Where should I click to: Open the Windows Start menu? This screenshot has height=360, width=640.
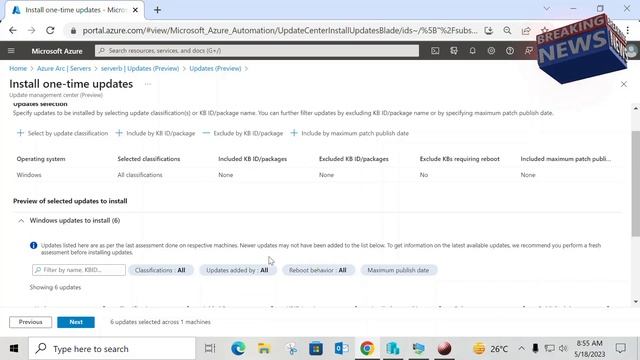coord(14,349)
